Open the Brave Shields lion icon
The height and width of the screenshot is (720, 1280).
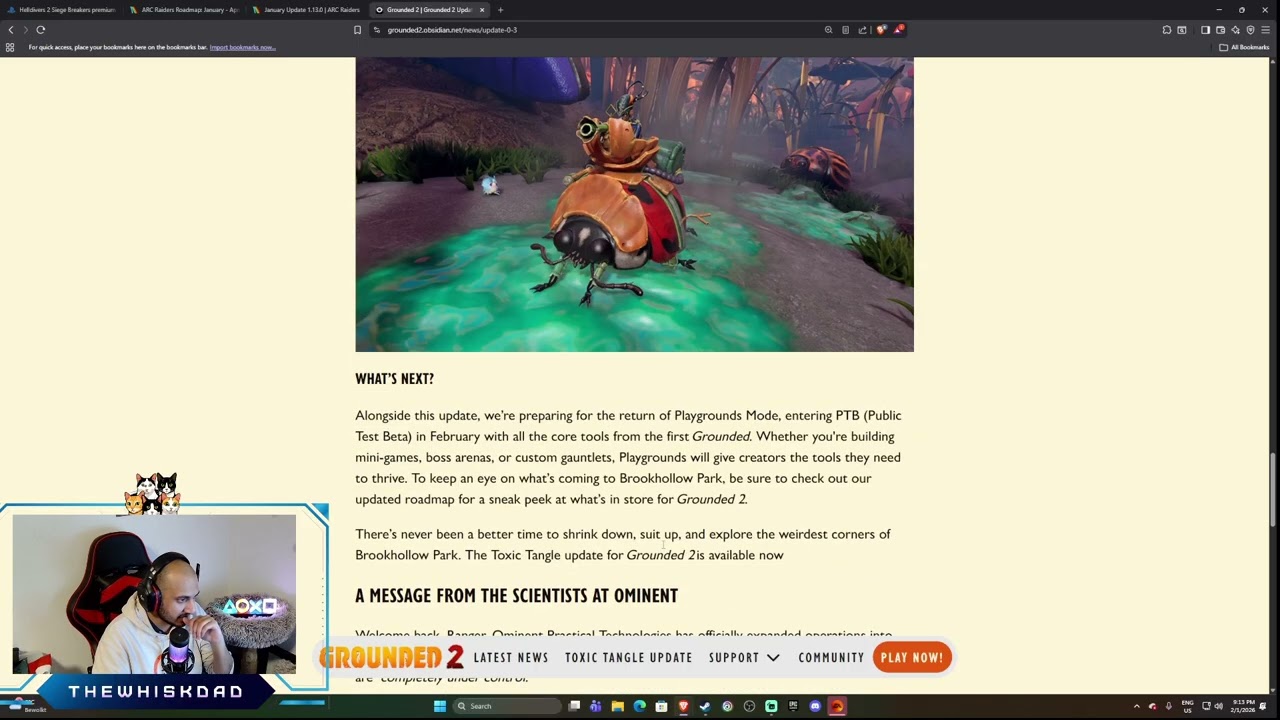880,30
